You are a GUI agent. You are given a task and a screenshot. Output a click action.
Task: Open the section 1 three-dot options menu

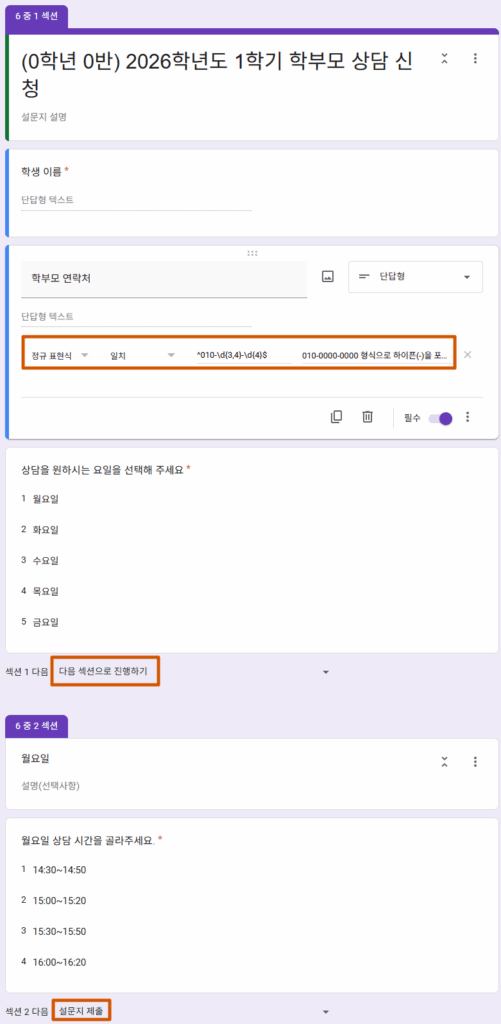(x=475, y=58)
